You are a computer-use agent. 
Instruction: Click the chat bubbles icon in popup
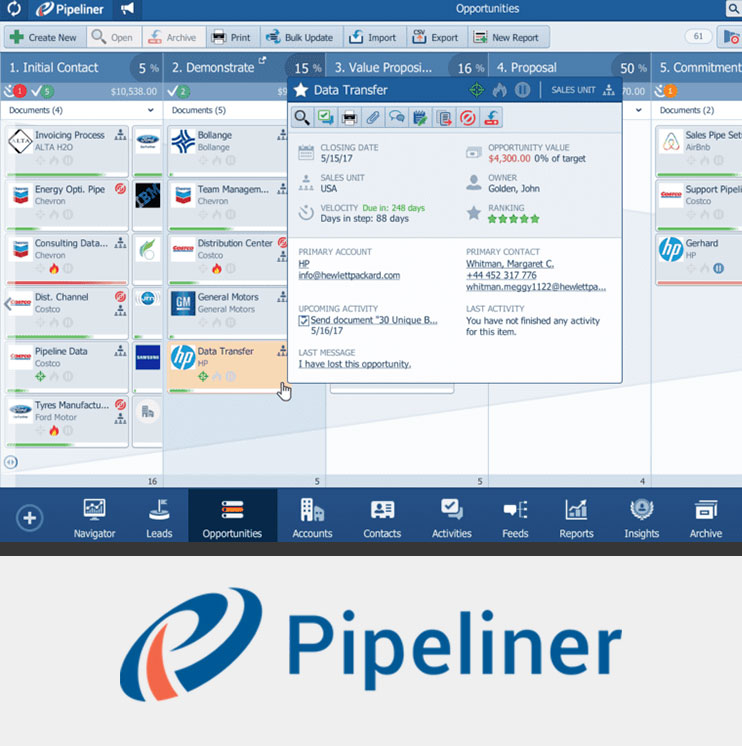click(x=396, y=118)
